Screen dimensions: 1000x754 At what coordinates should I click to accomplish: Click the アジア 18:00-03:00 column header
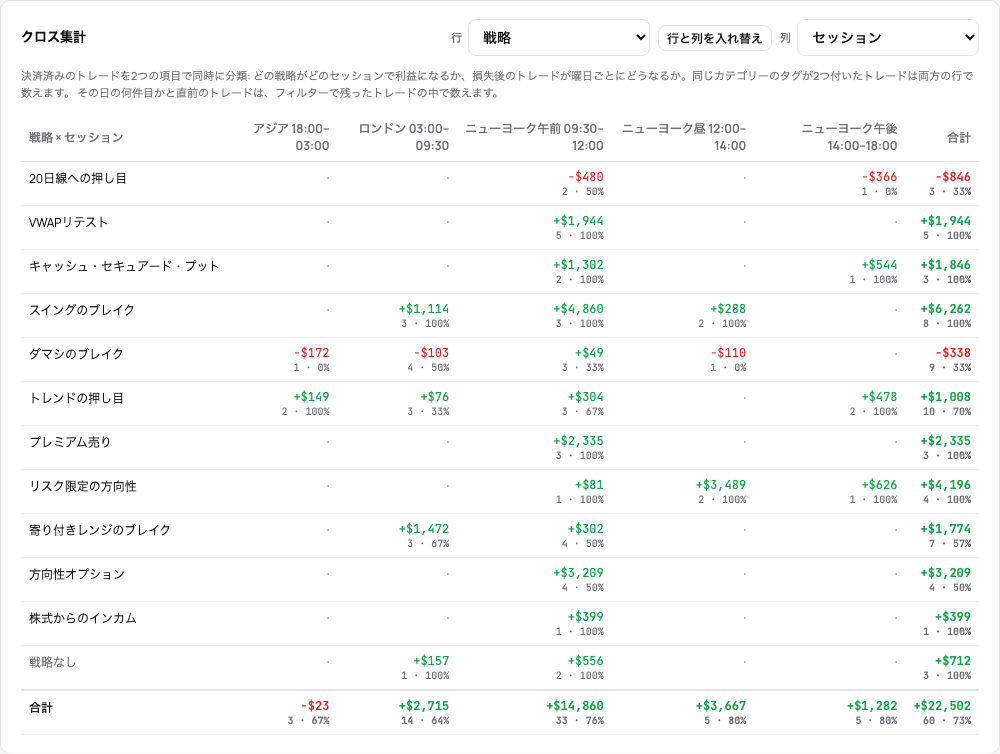click(x=291, y=137)
